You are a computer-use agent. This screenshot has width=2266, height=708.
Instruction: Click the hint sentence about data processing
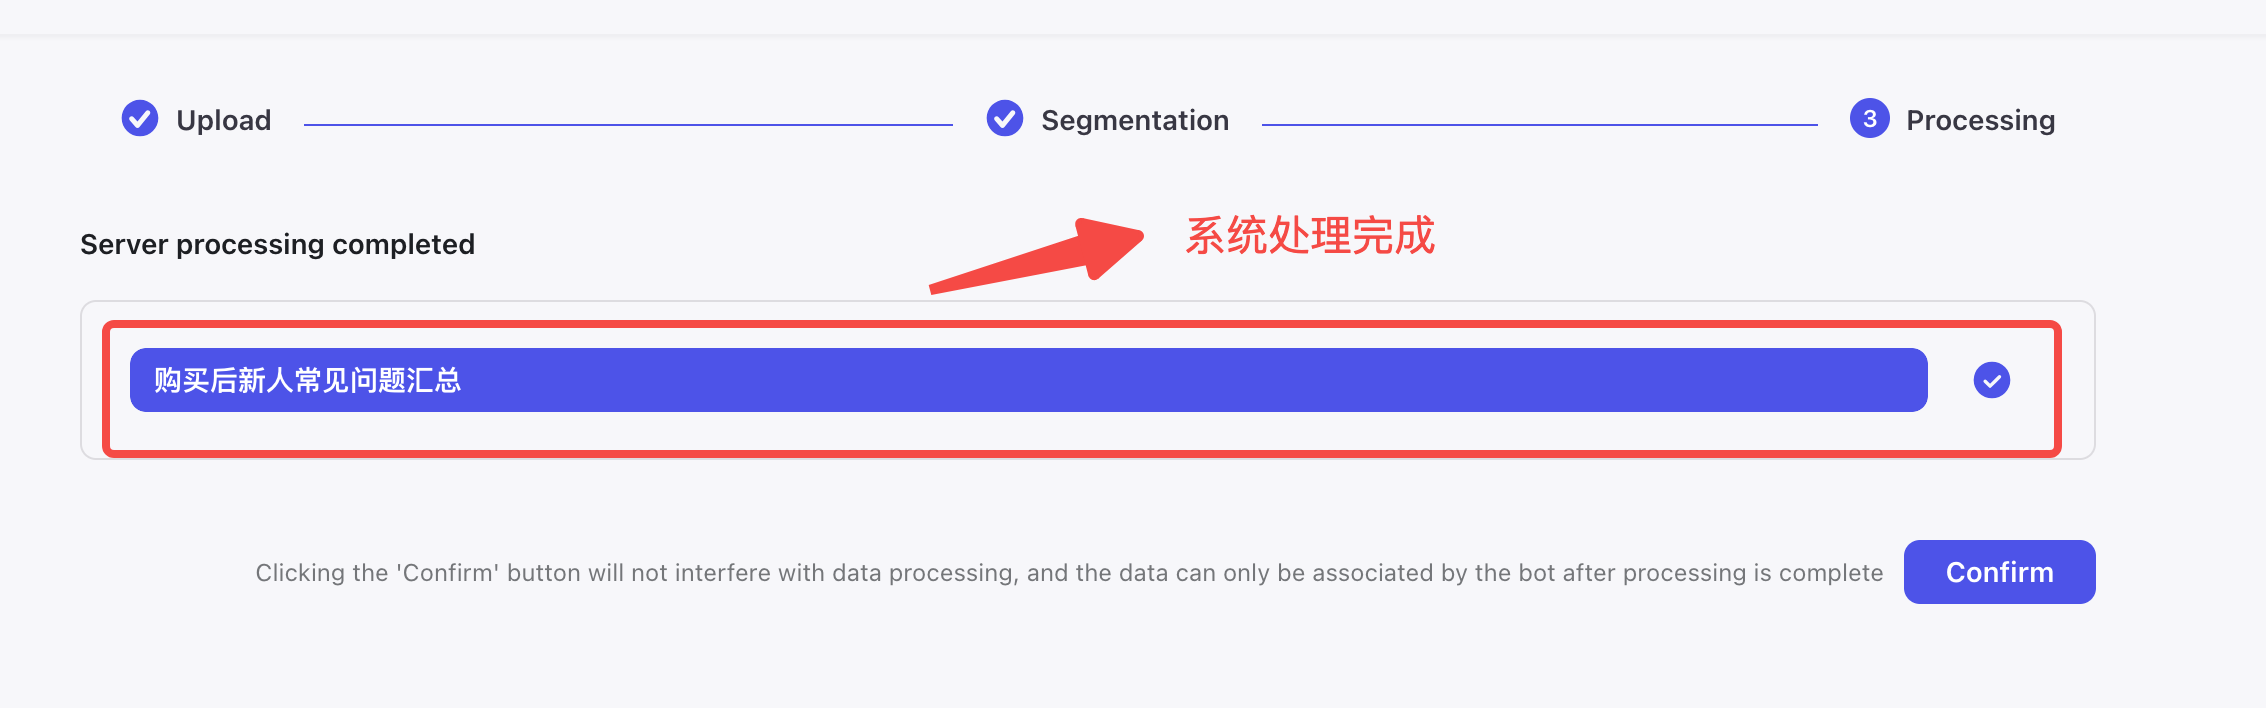coord(1069,573)
